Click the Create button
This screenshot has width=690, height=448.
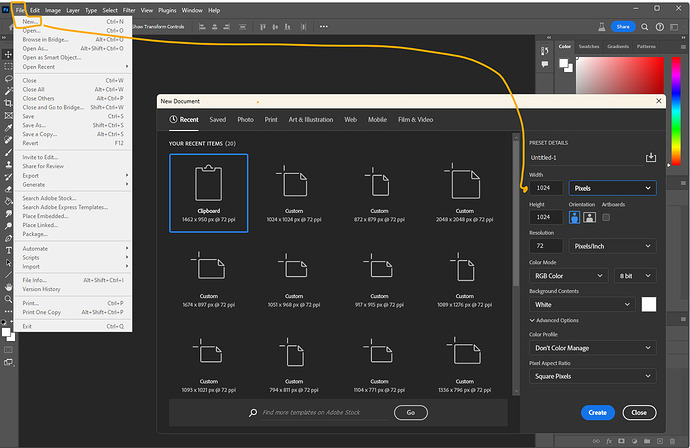tap(598, 412)
